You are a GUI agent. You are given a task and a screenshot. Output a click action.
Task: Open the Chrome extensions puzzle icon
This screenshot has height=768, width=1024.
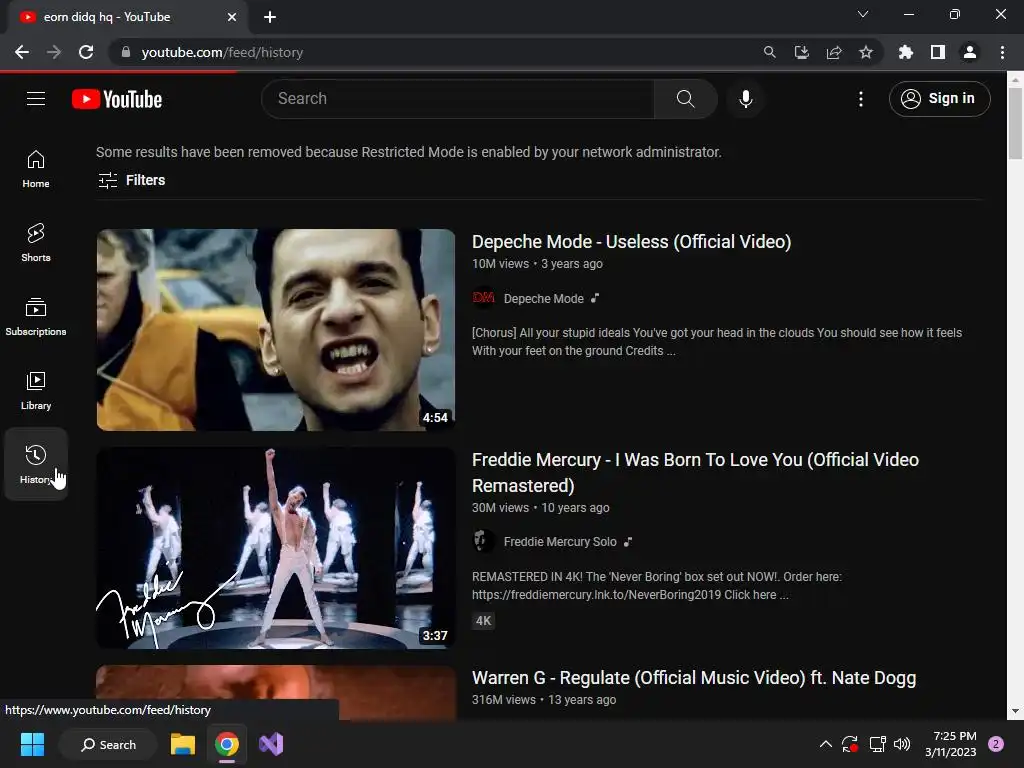[905, 52]
